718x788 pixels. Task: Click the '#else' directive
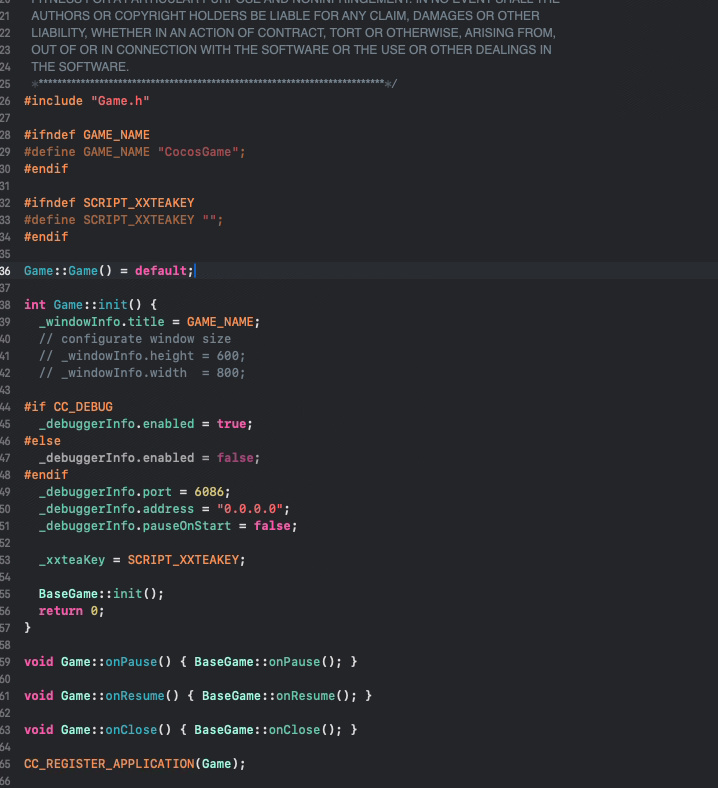[42, 441]
